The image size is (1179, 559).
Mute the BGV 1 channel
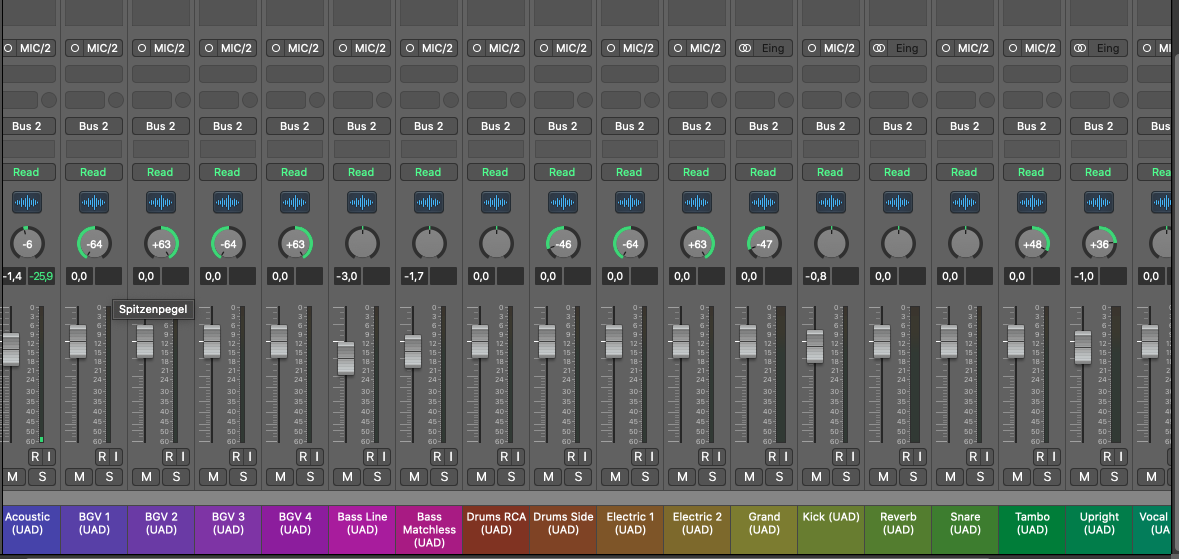(79, 476)
